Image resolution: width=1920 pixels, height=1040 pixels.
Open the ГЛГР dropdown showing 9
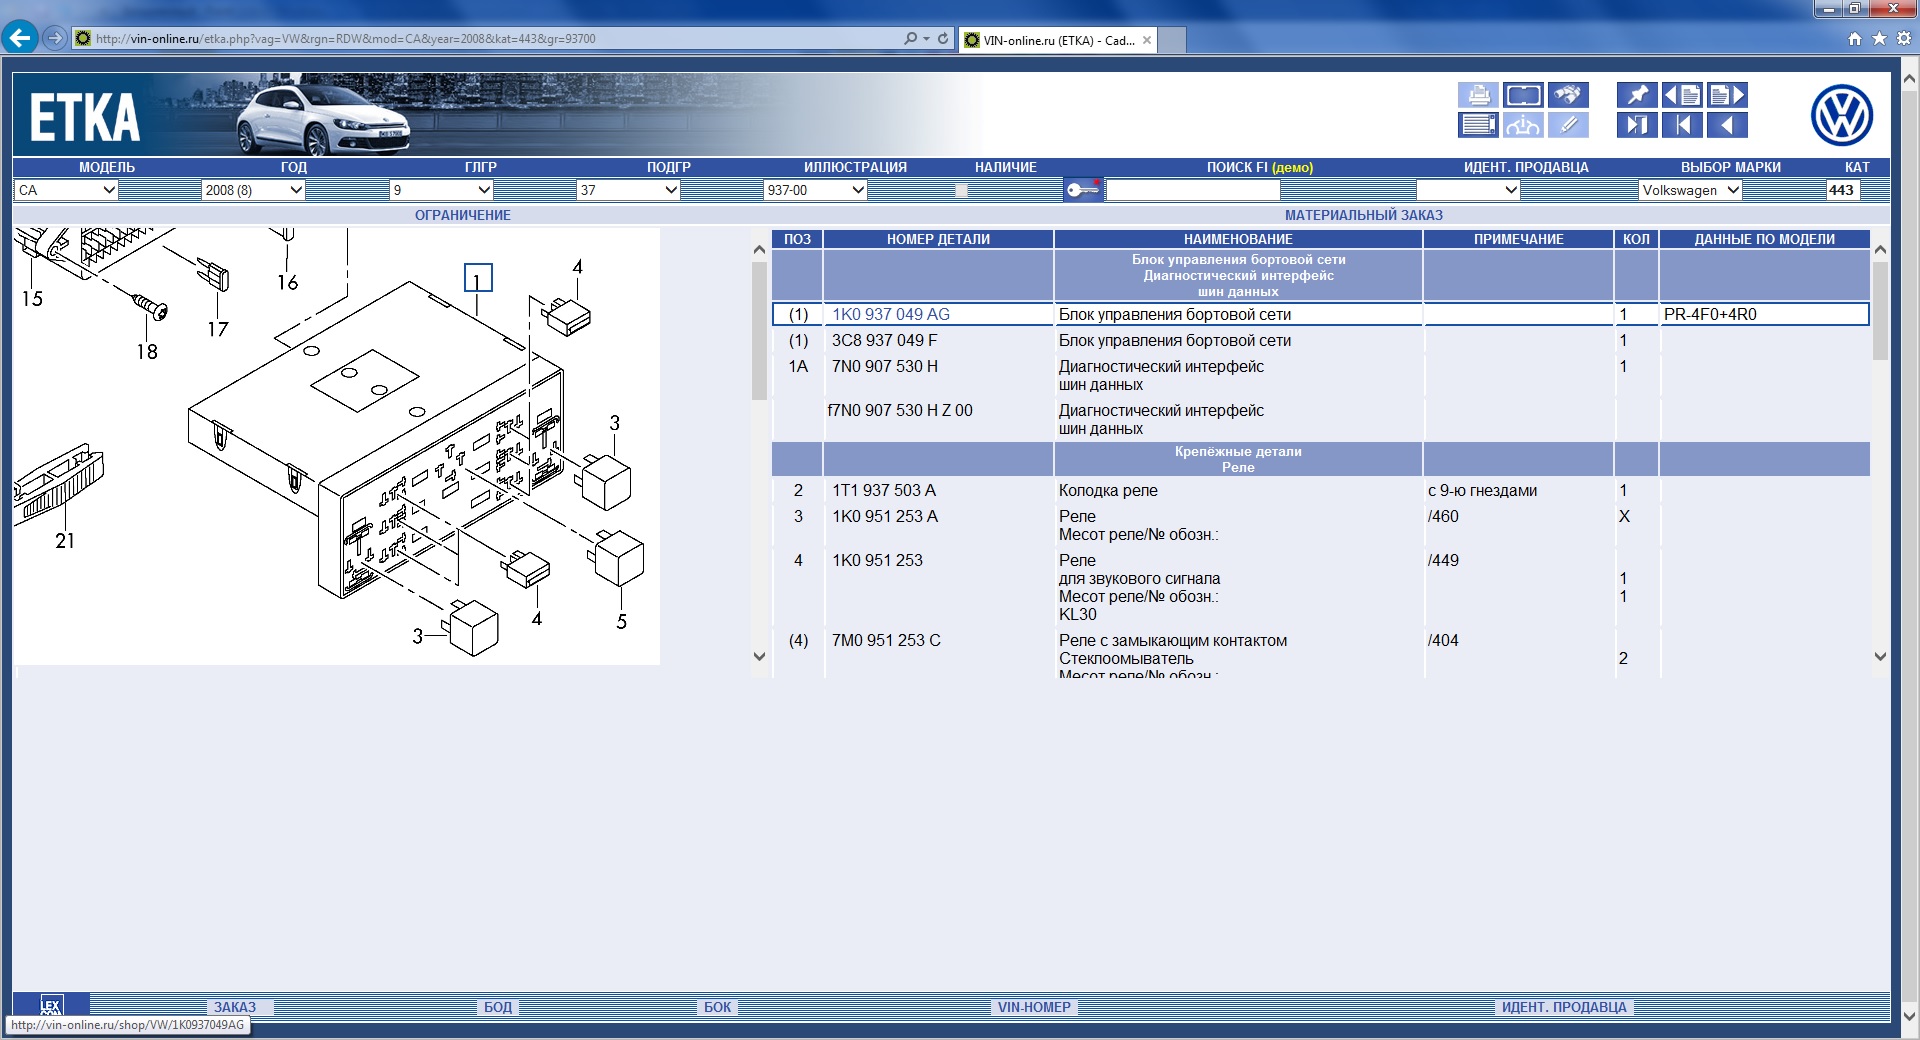[441, 190]
